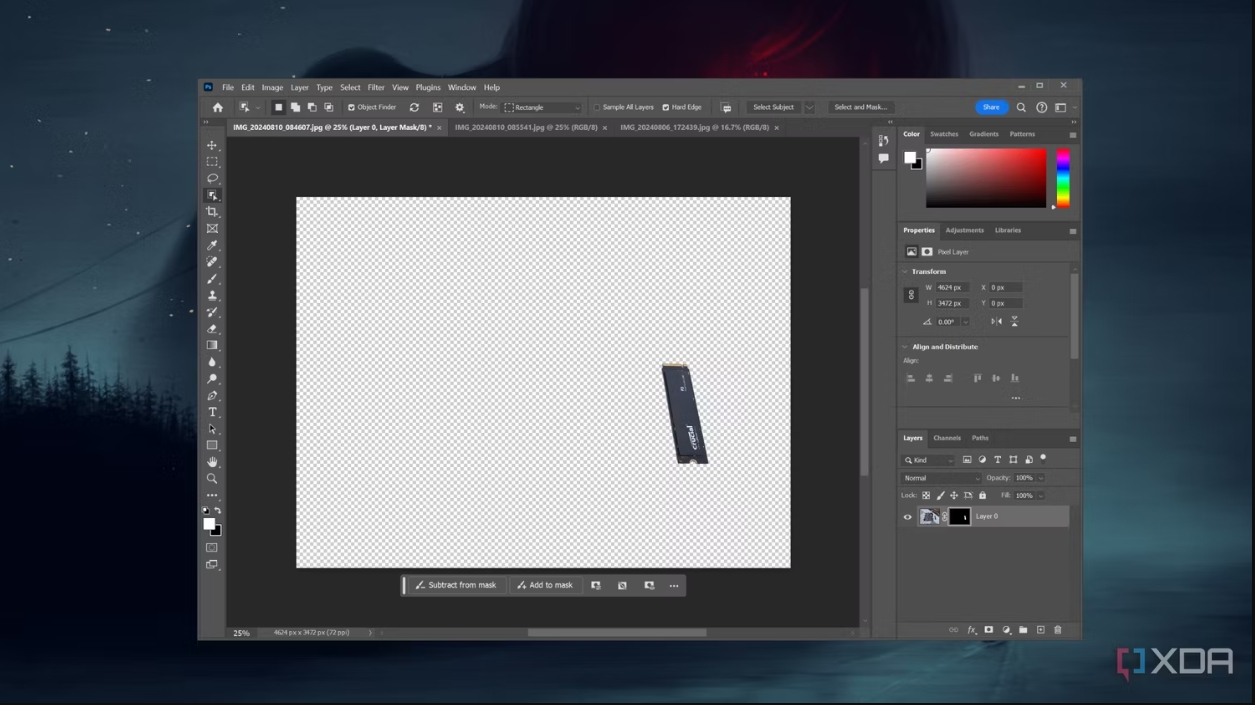Open the Plugins menu

pos(428,87)
